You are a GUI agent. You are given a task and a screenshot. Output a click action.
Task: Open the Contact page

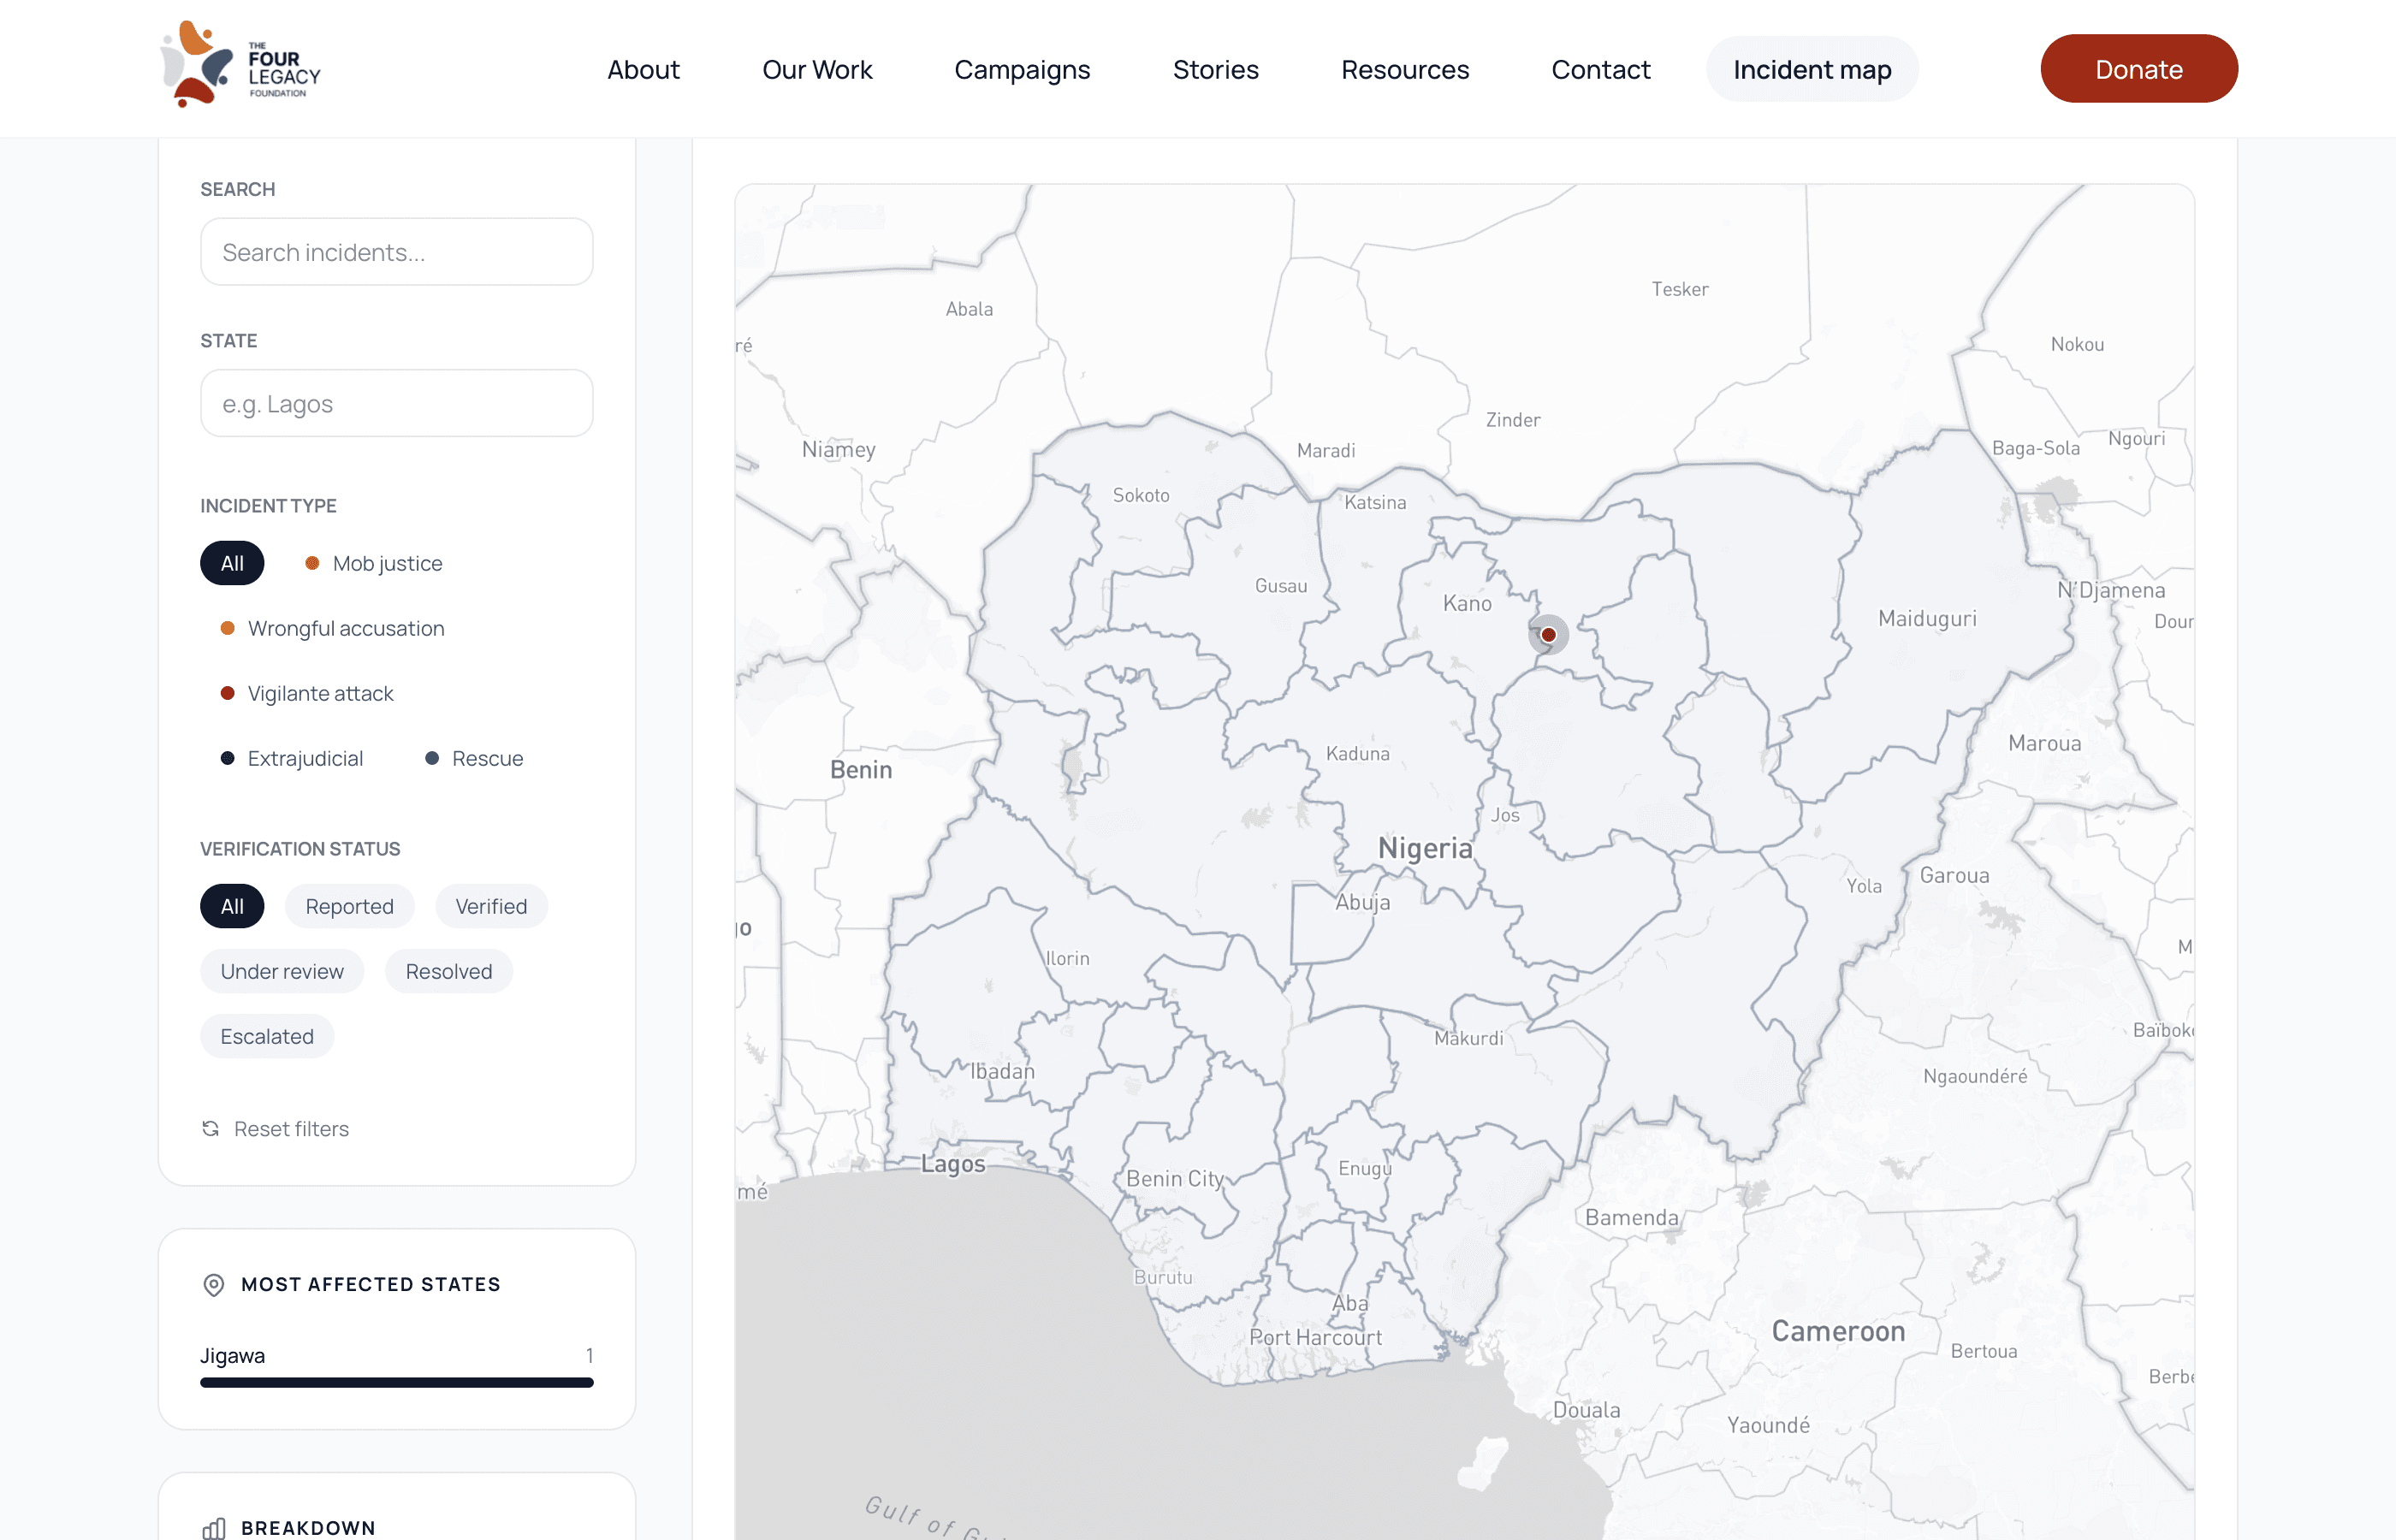click(x=1600, y=69)
